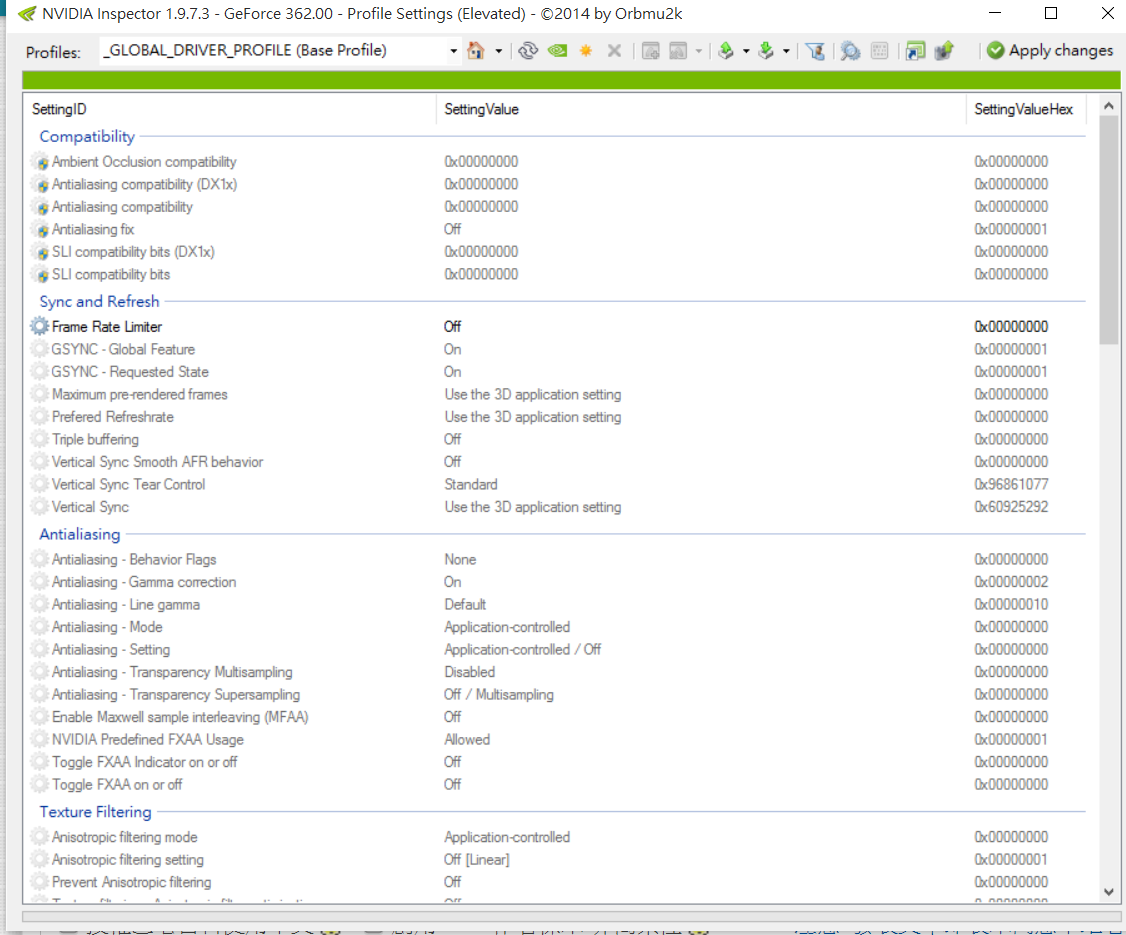Select Antialiasing - Behavior Flags row
The image size is (1126, 935).
[x=557, y=559]
